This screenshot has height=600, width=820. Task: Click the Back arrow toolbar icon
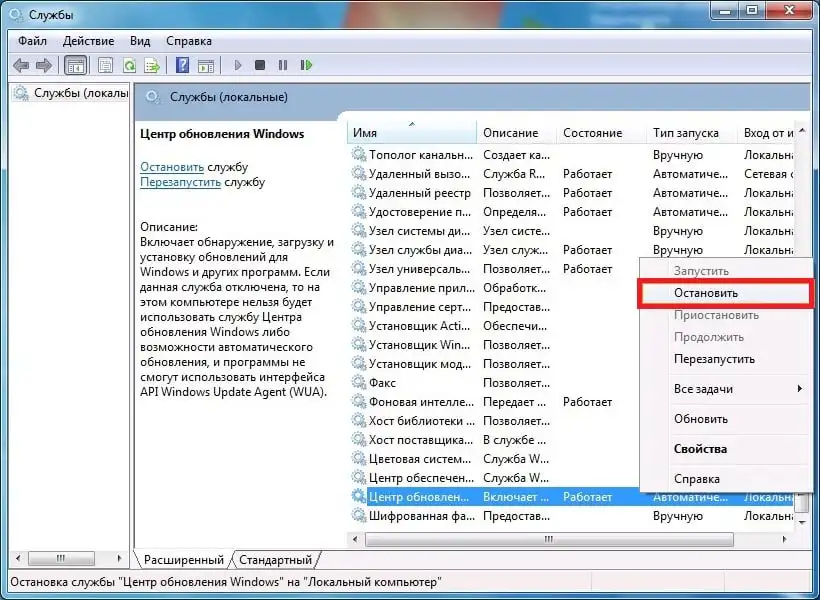21,65
